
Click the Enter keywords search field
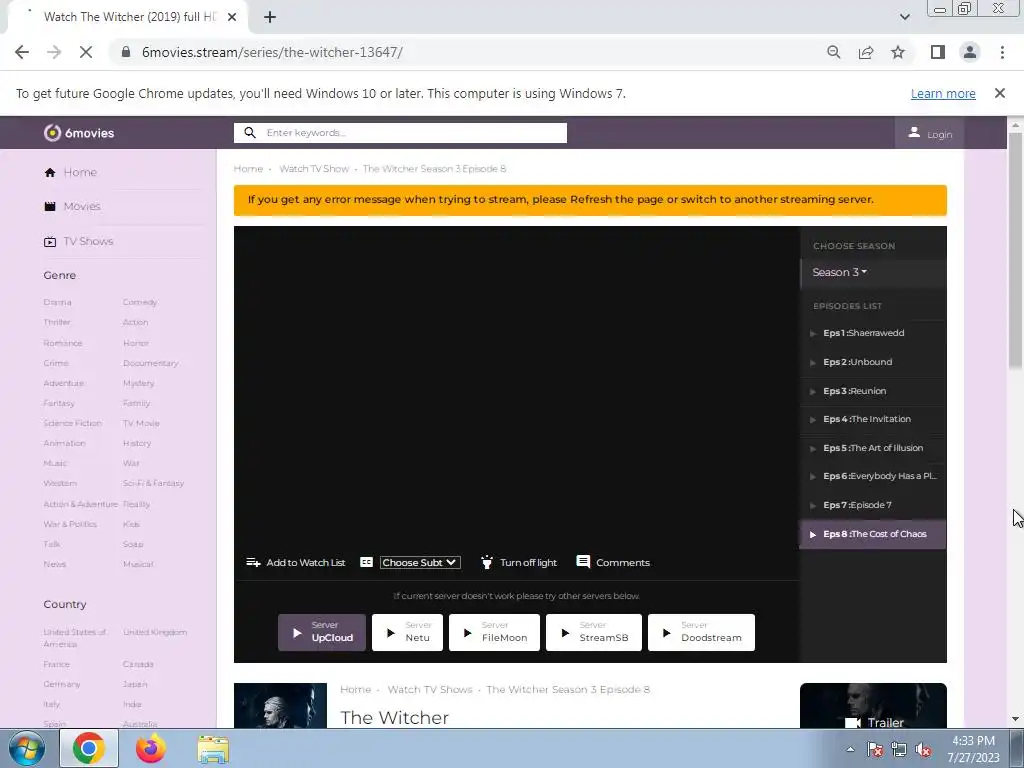pyautogui.click(x=400, y=133)
